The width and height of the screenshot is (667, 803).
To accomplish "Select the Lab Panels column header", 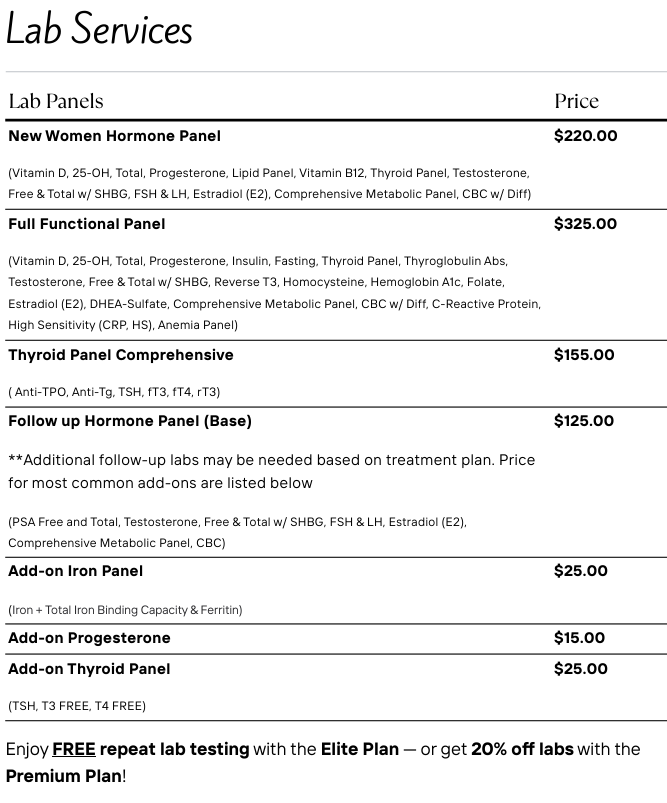I will coord(56,101).
